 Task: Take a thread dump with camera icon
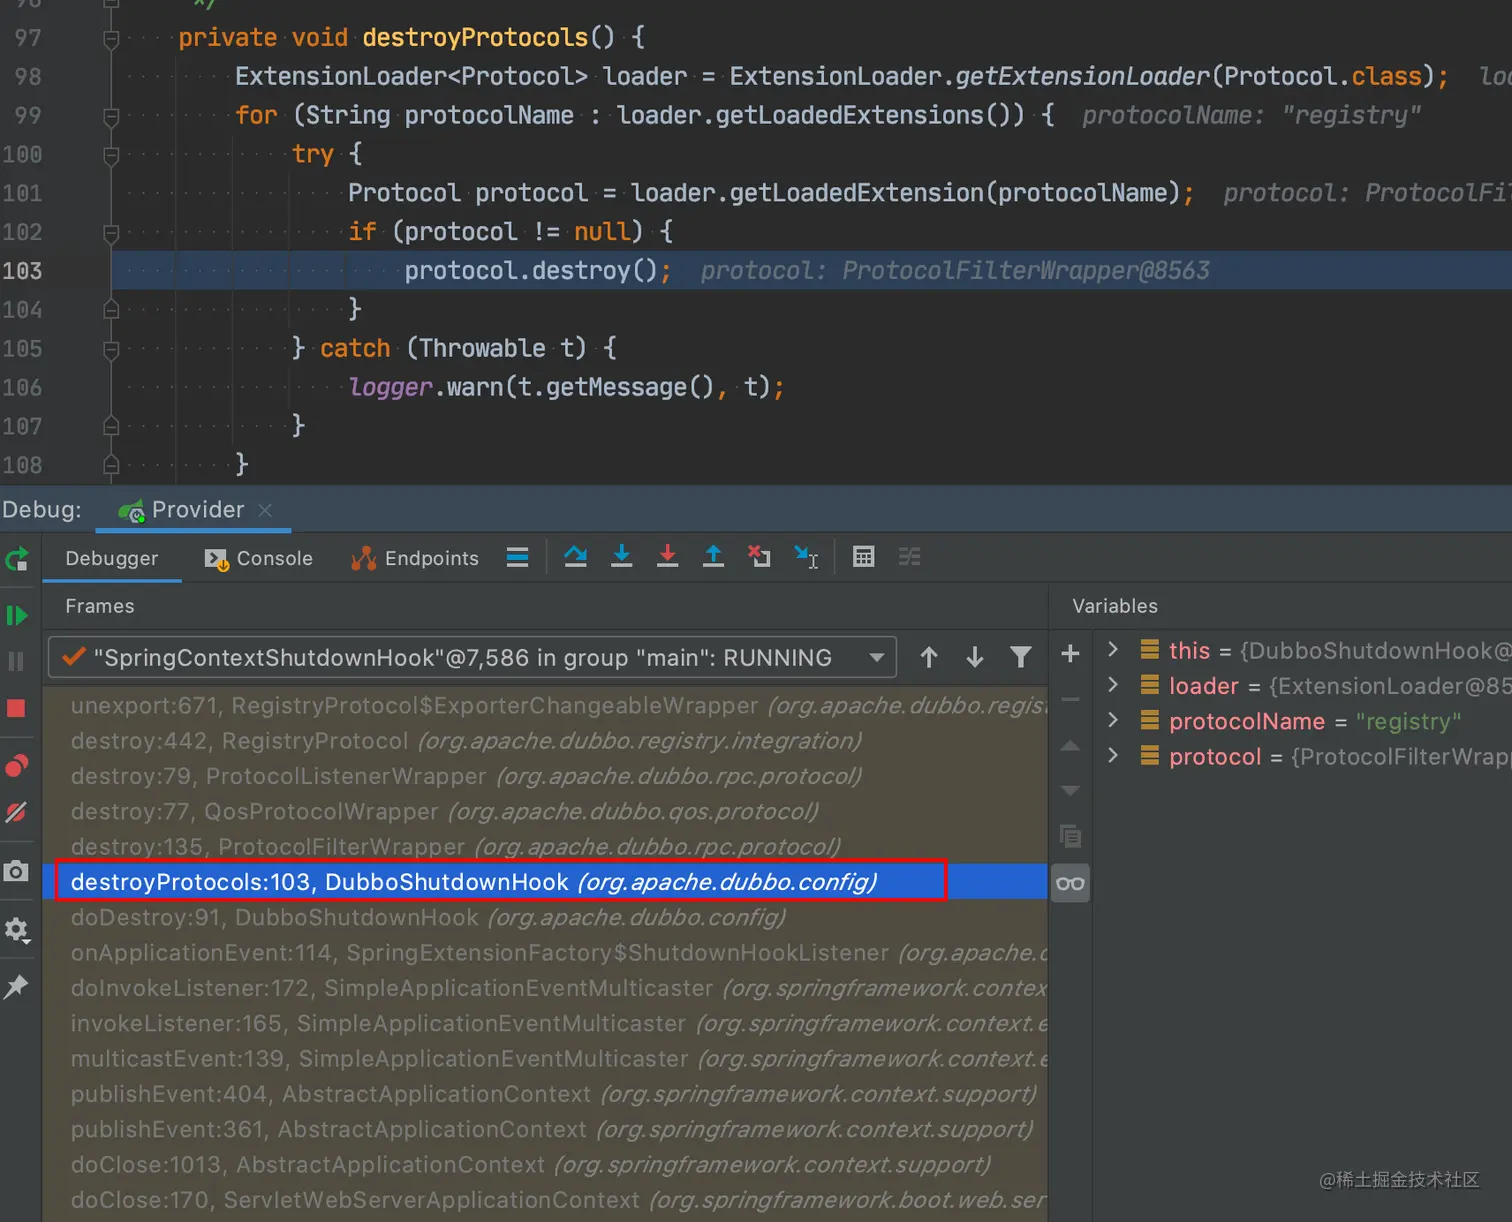(x=17, y=871)
